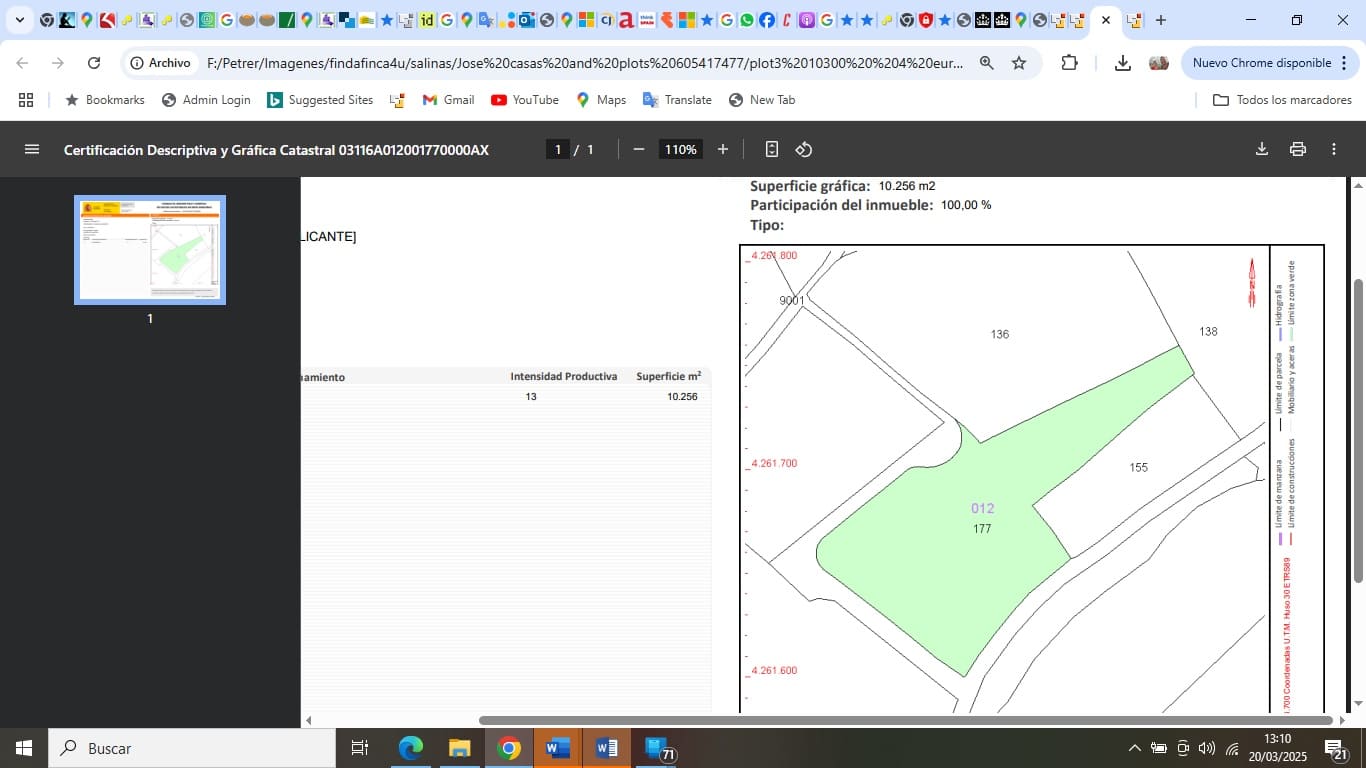Click the zoom out minus button
Screen dimensions: 1366x768
[x=639, y=149]
